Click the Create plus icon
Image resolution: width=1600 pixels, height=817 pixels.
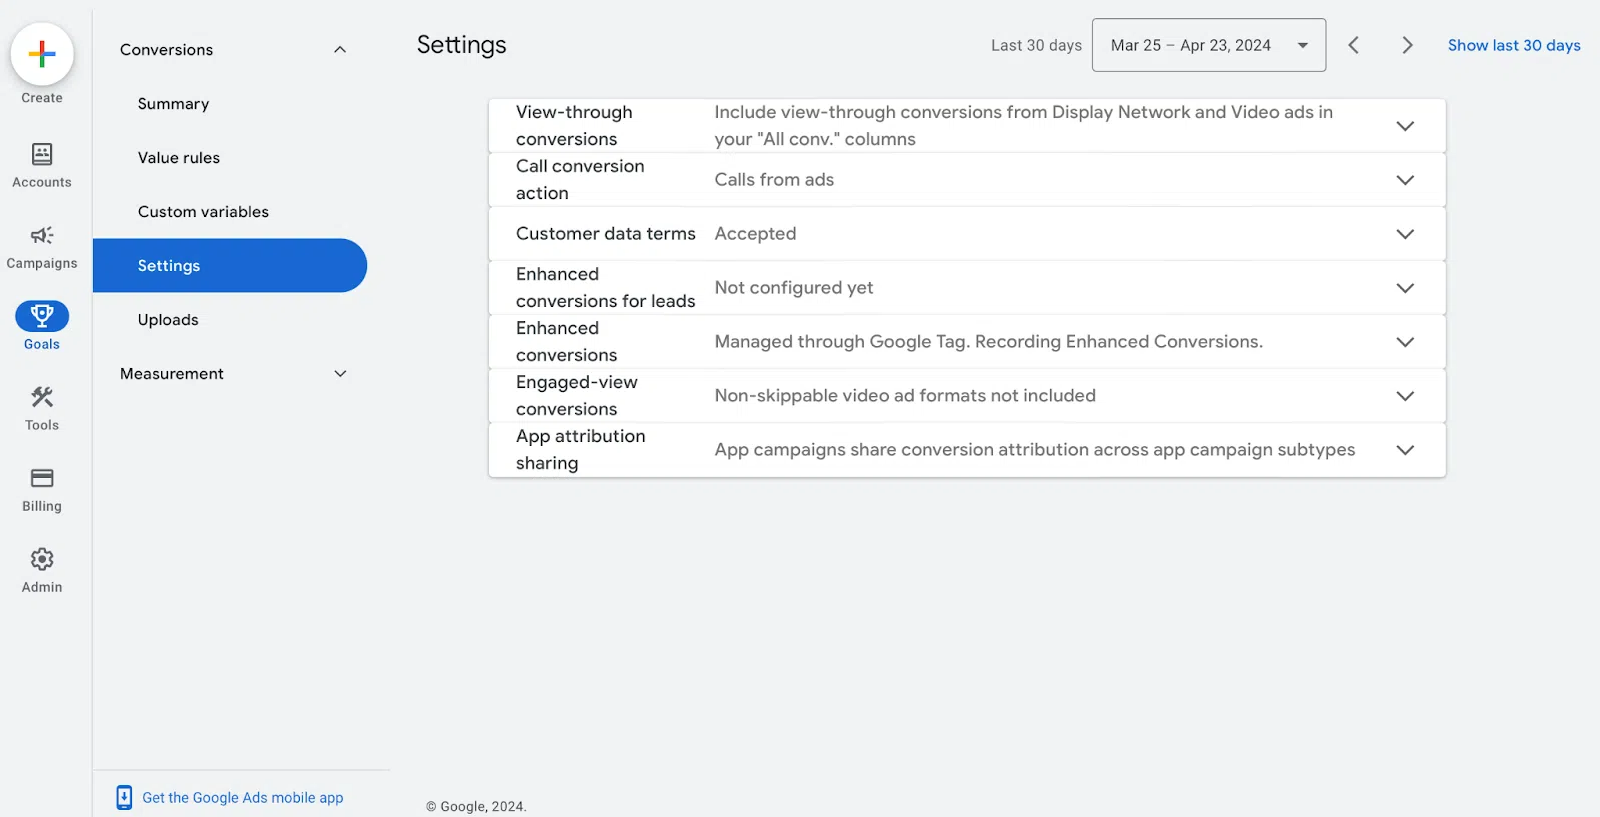point(42,54)
